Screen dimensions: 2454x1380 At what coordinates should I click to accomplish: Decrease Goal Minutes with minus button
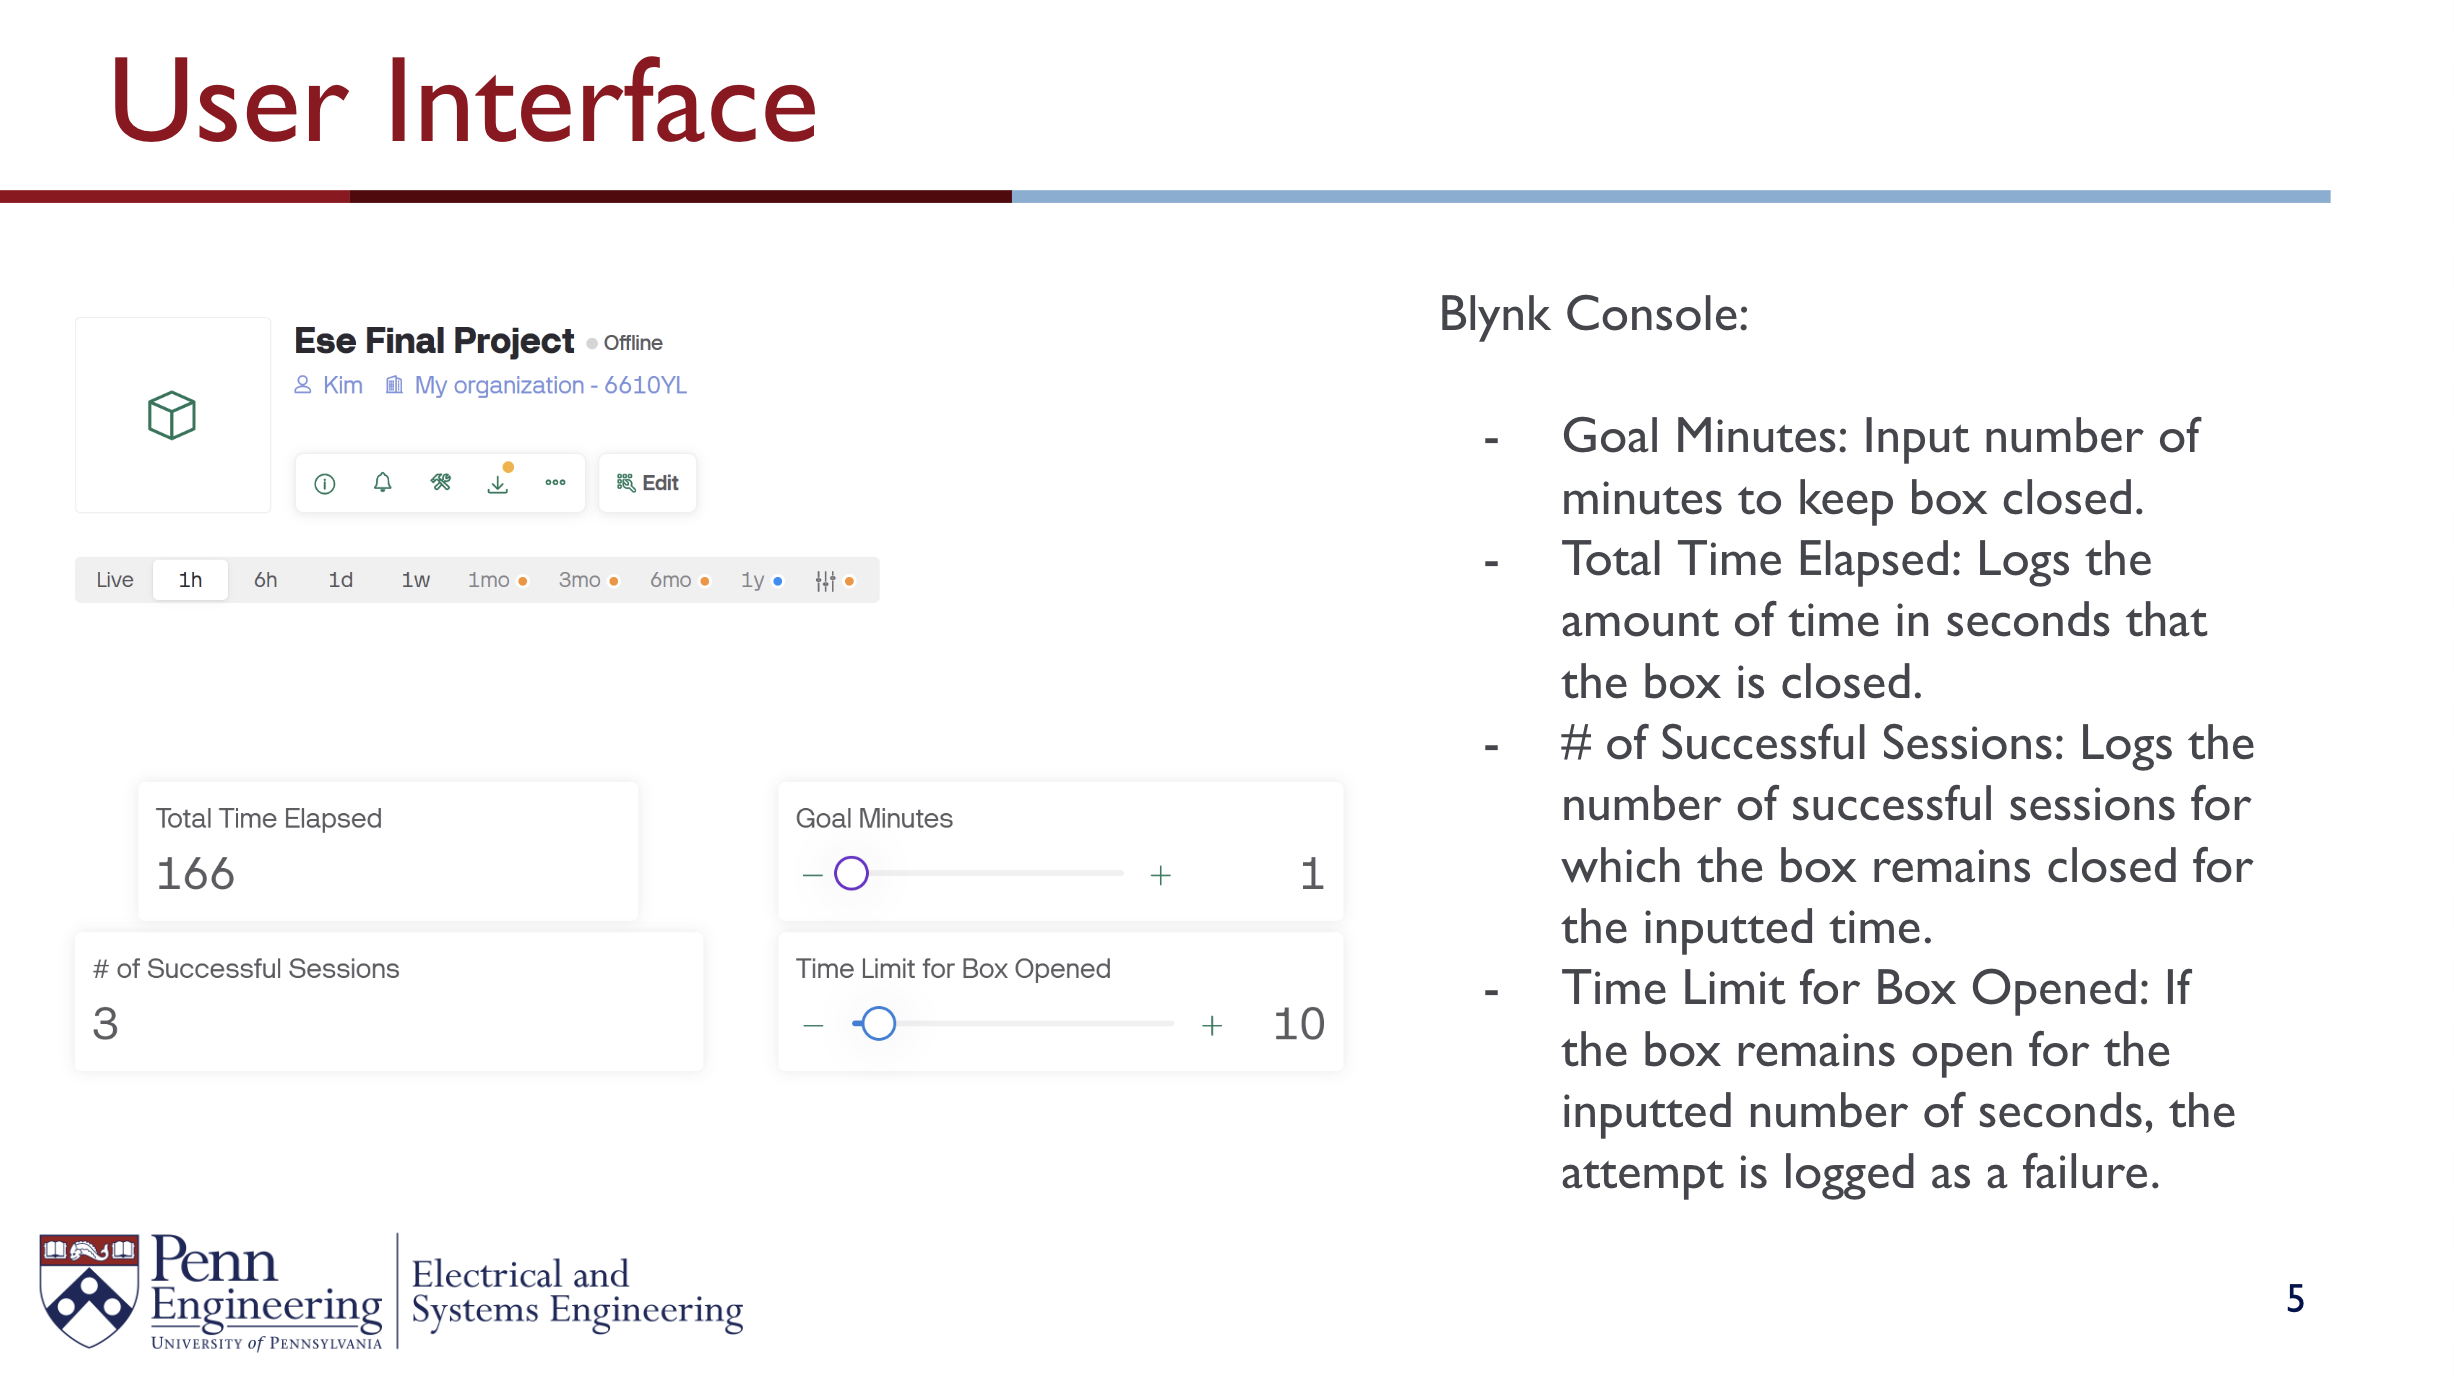point(812,876)
